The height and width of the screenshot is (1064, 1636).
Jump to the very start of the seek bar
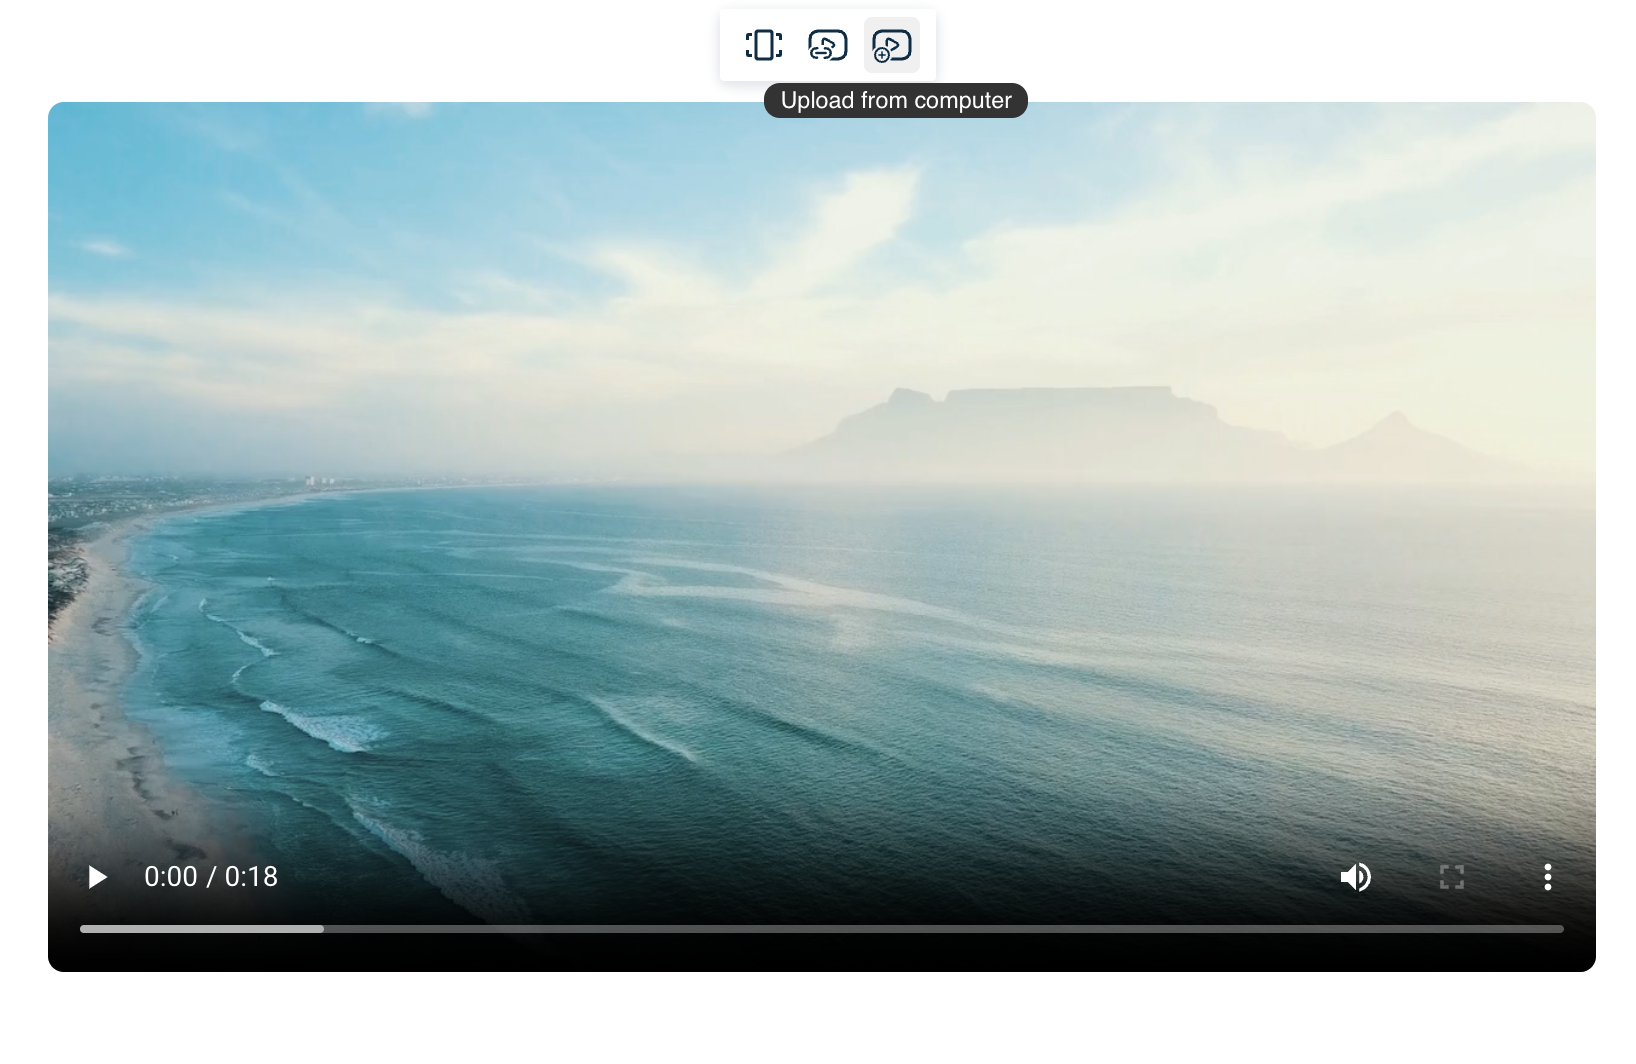82,929
